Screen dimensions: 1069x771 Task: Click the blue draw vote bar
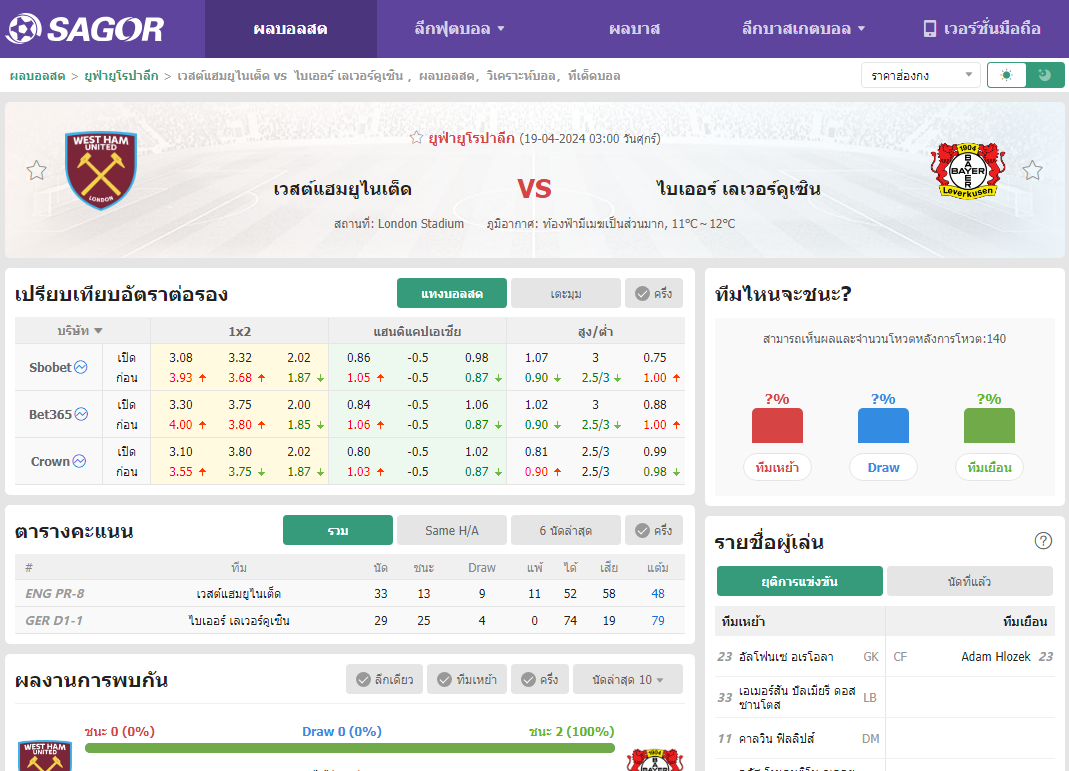[883, 425]
